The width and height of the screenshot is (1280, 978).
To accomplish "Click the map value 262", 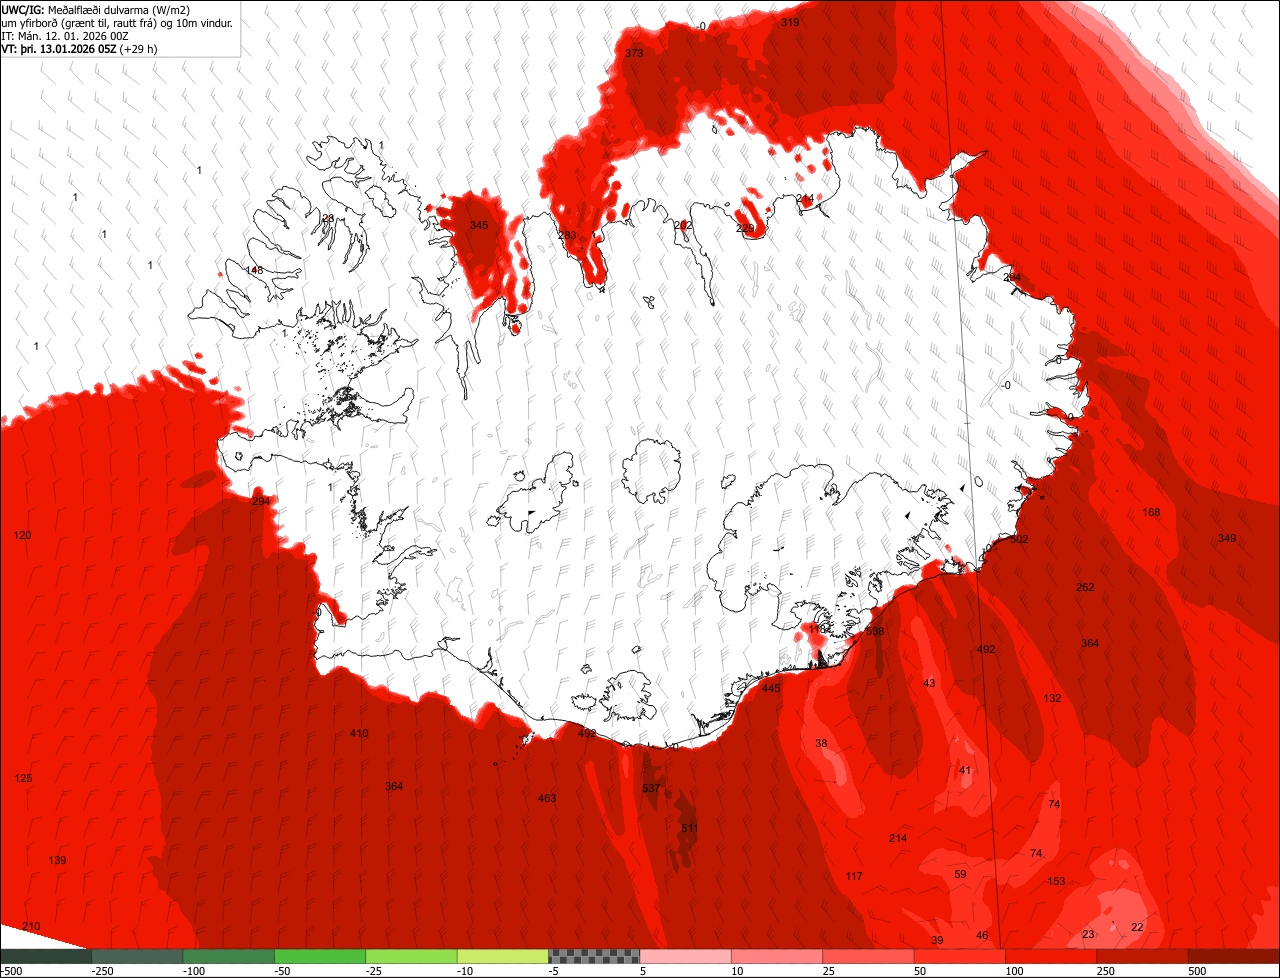I will [x=1085, y=587].
